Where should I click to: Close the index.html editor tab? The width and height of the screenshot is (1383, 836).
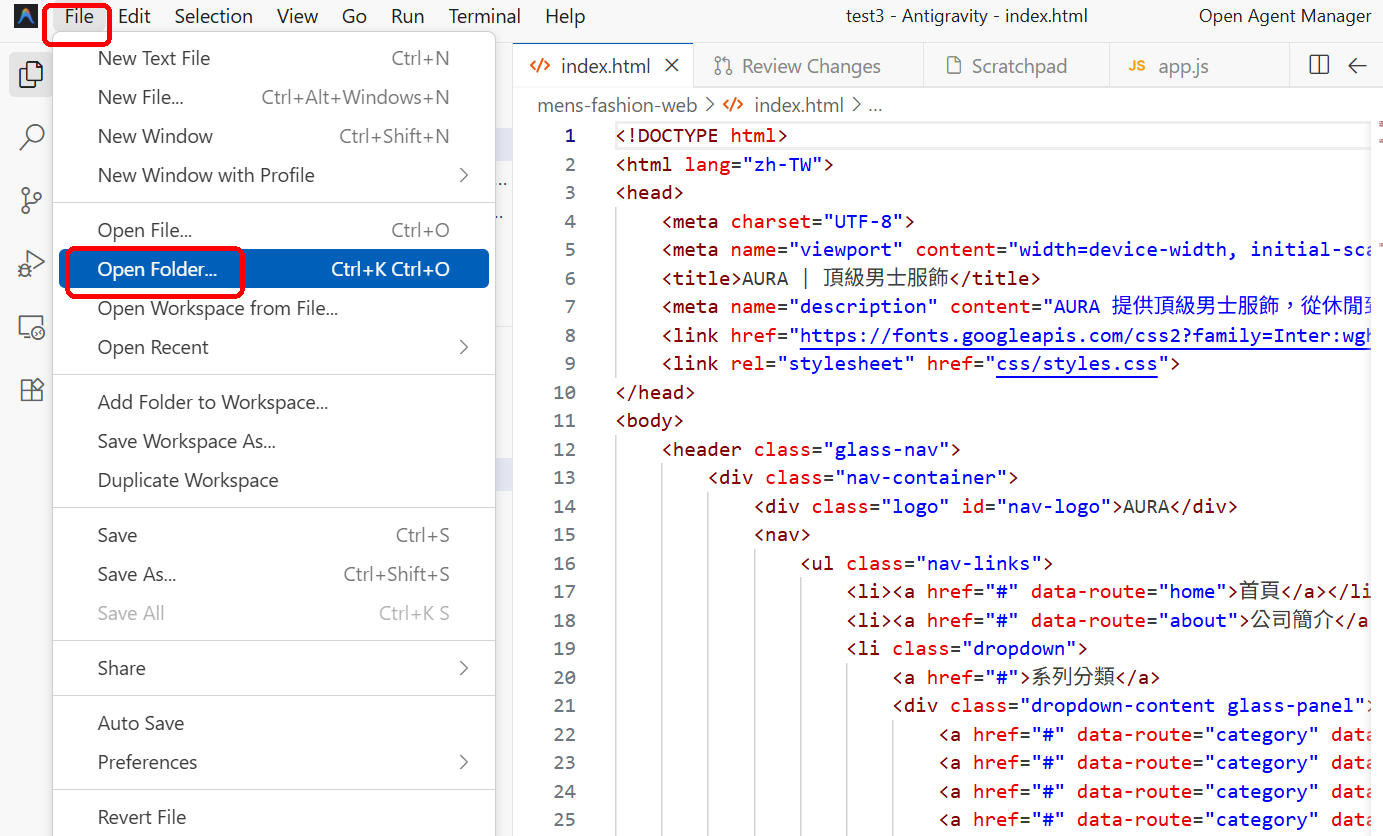(x=672, y=66)
